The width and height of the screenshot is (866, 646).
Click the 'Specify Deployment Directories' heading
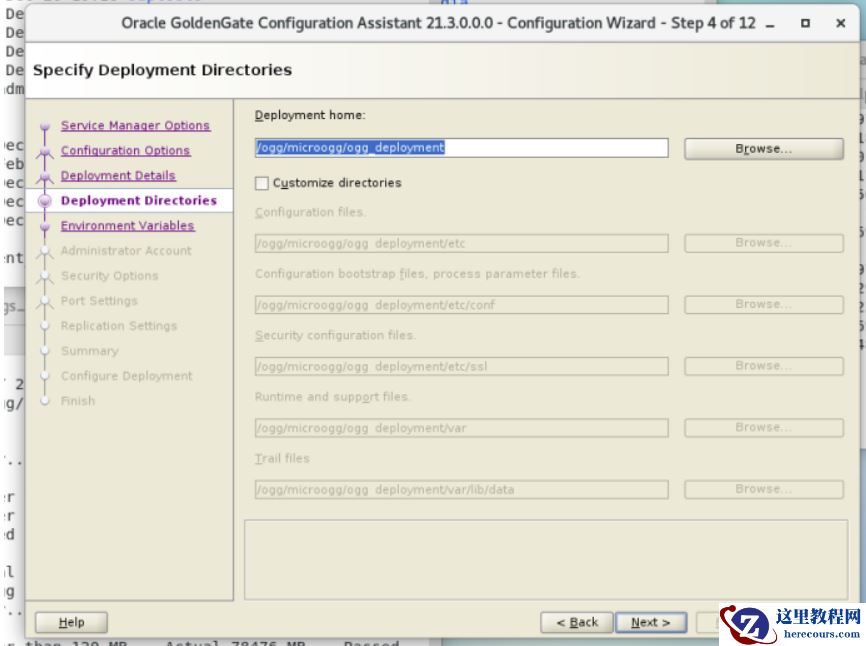tap(162, 70)
